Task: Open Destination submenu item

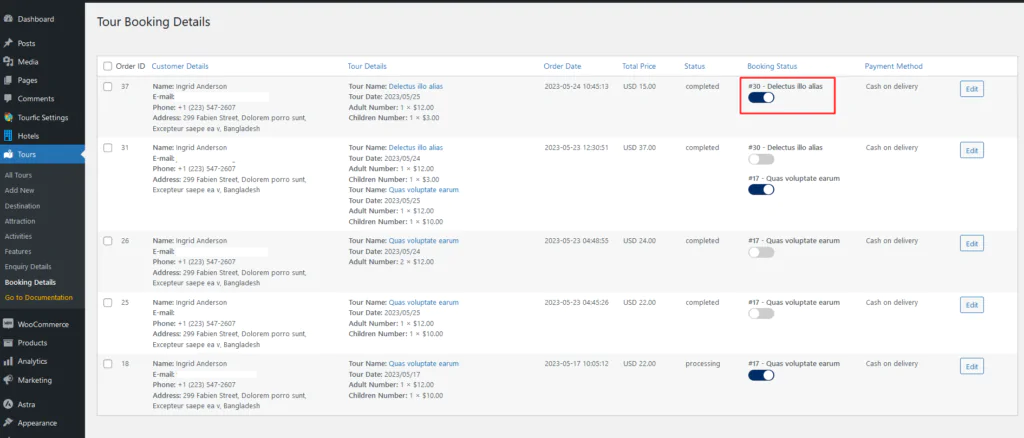Action: pos(22,206)
